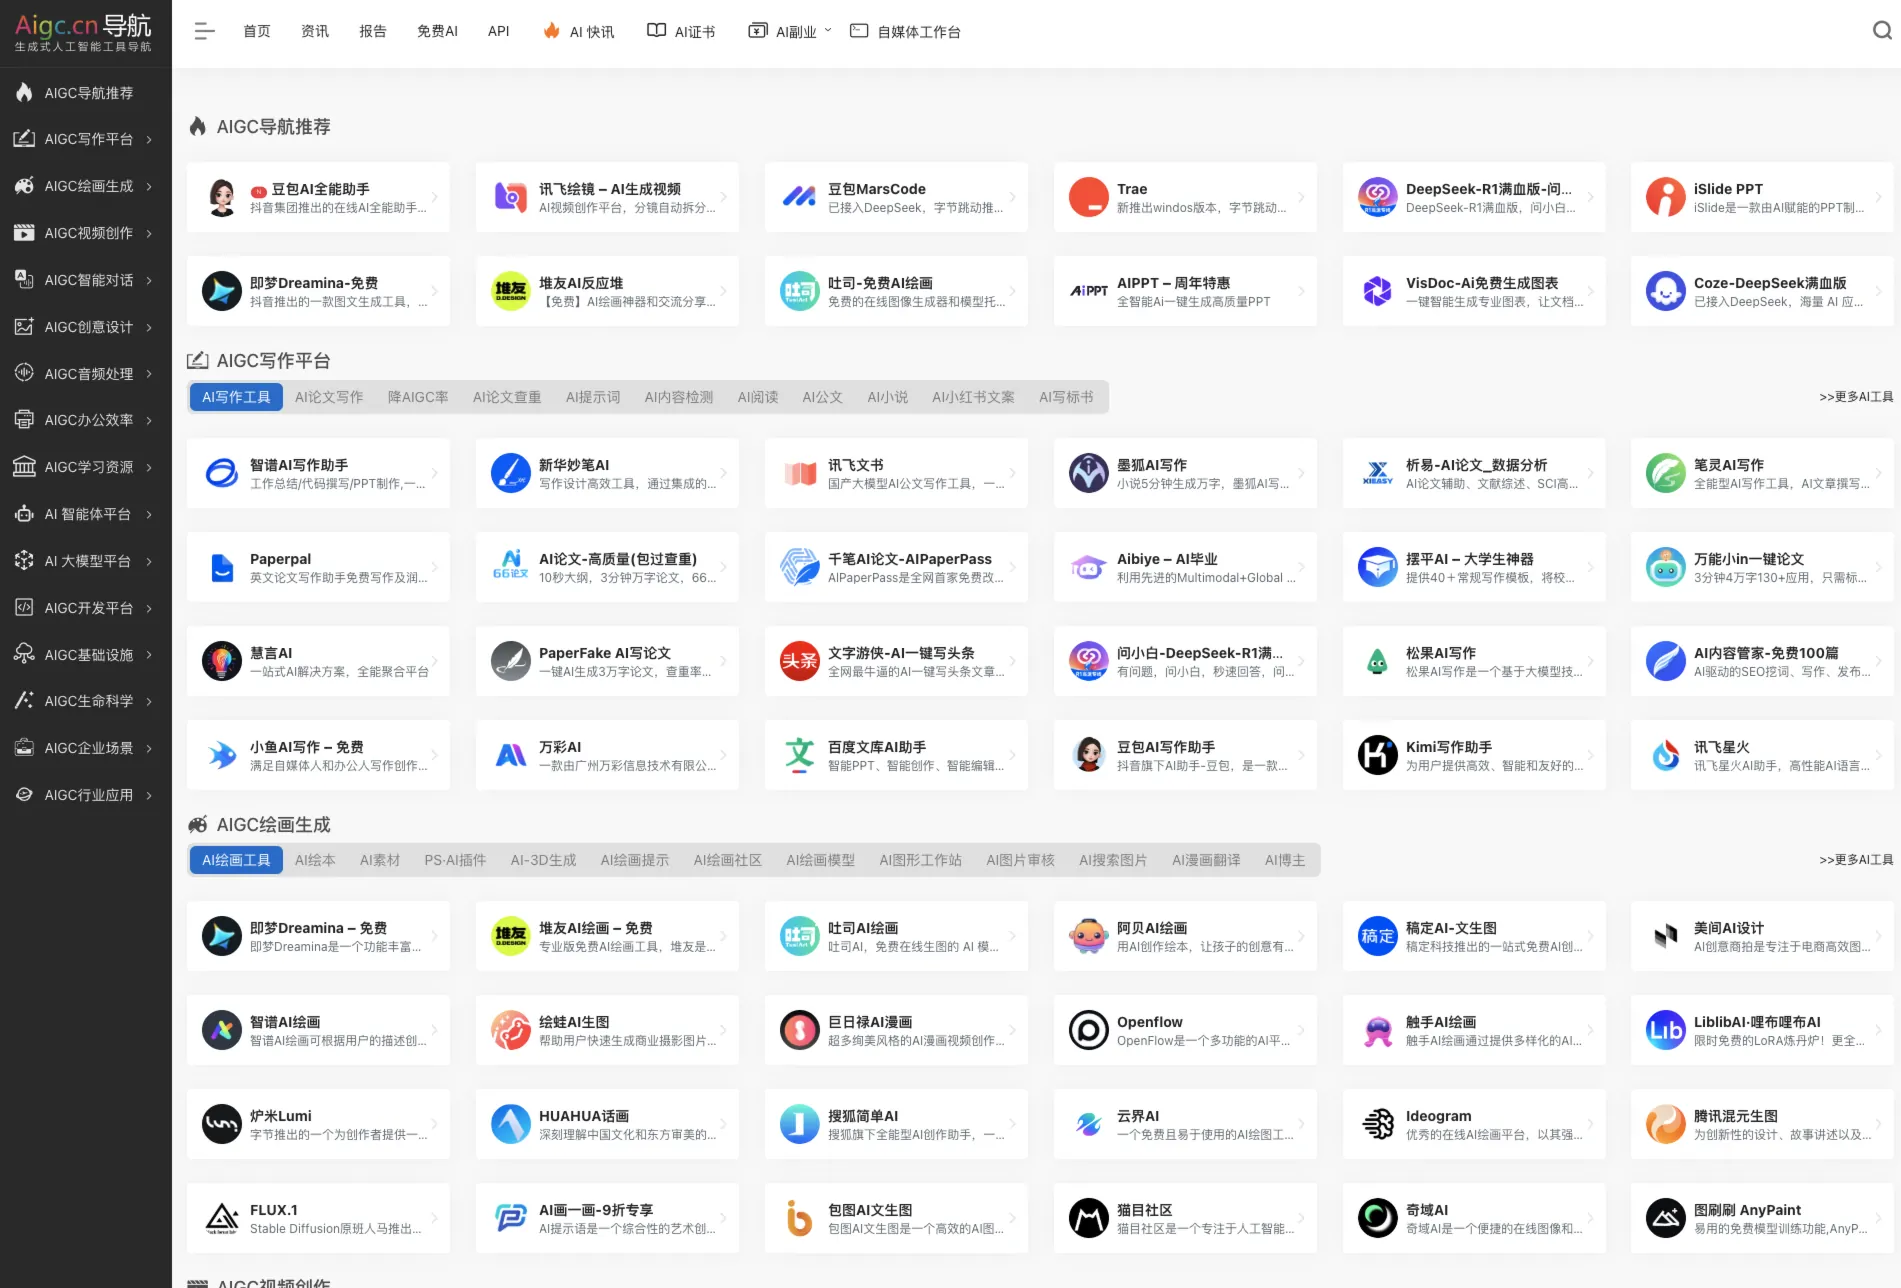
Task: Expand AIGC视频创作 sidebar category
Action: point(85,233)
